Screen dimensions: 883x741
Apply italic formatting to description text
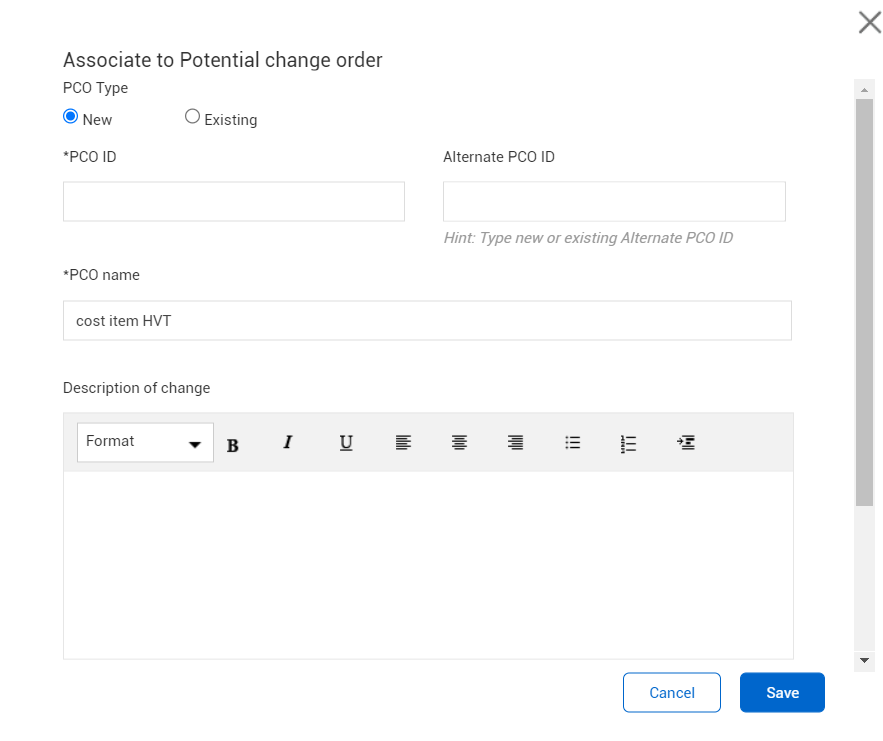click(288, 443)
